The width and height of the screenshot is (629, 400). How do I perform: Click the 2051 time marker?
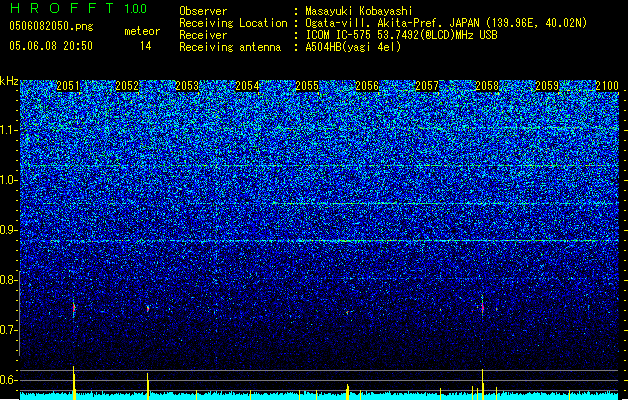tap(68, 86)
